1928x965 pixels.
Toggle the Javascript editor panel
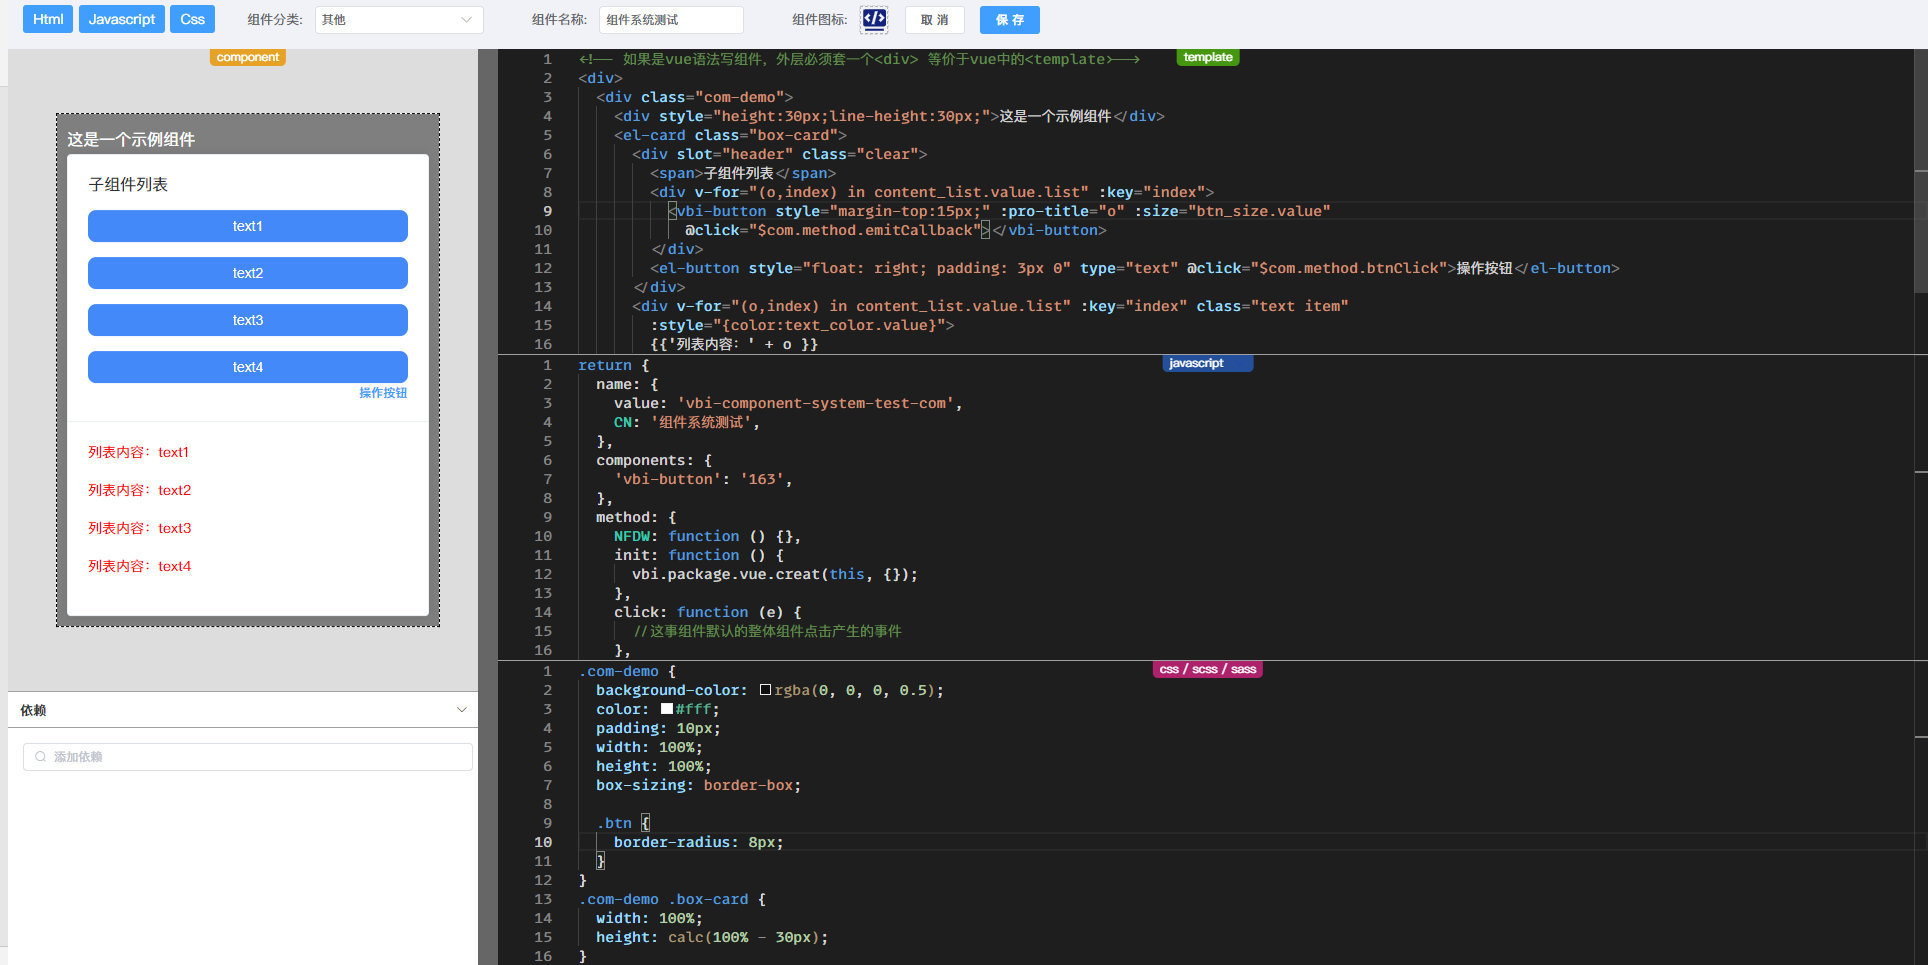point(122,19)
